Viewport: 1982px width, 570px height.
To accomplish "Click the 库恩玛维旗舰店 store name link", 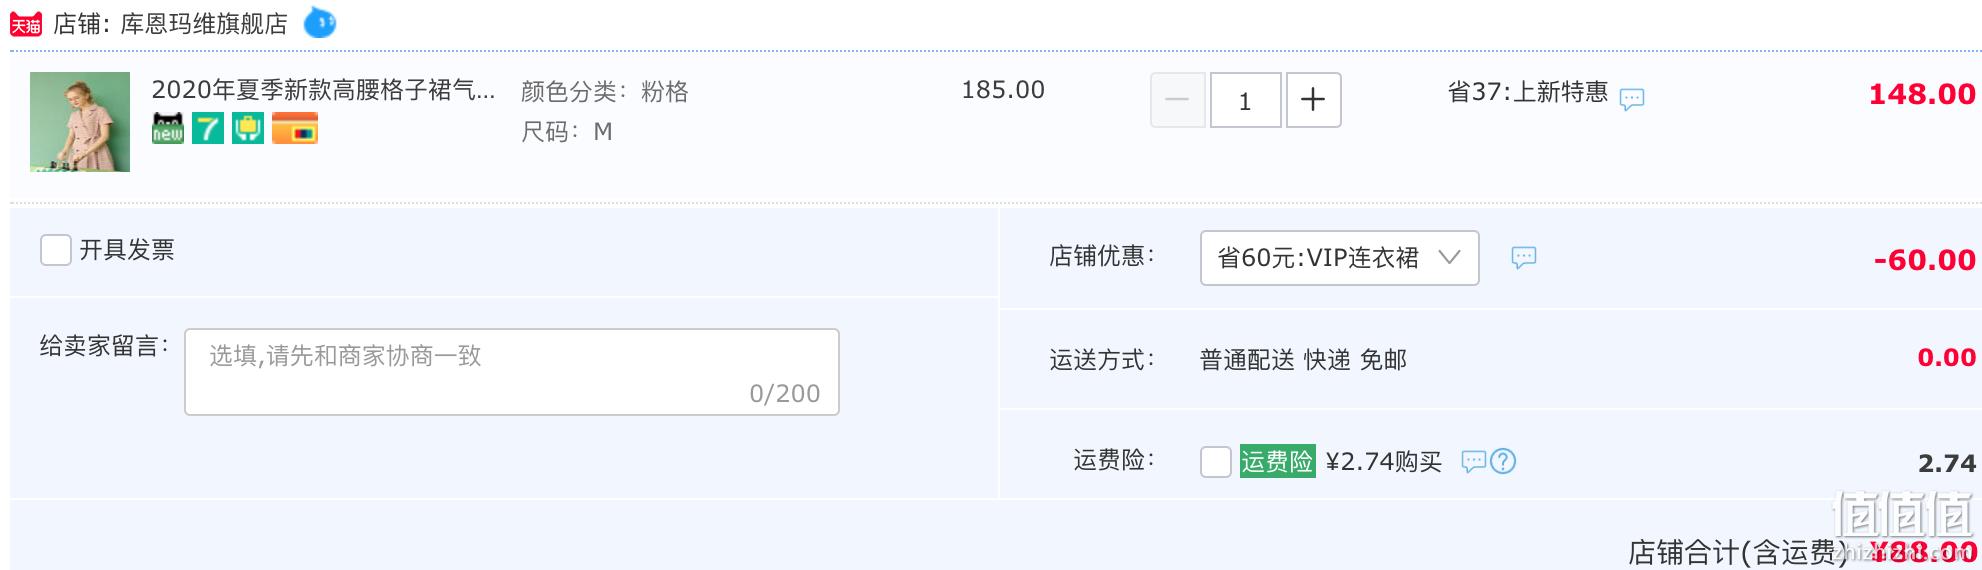I will (204, 24).
